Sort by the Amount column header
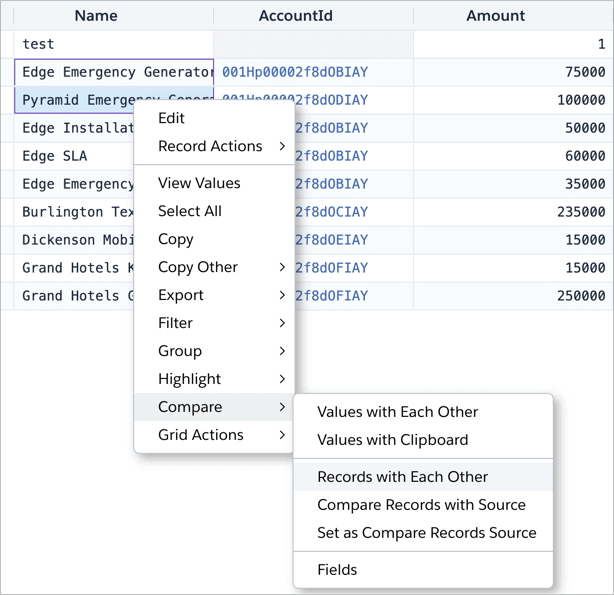The width and height of the screenshot is (614, 595). pyautogui.click(x=495, y=16)
